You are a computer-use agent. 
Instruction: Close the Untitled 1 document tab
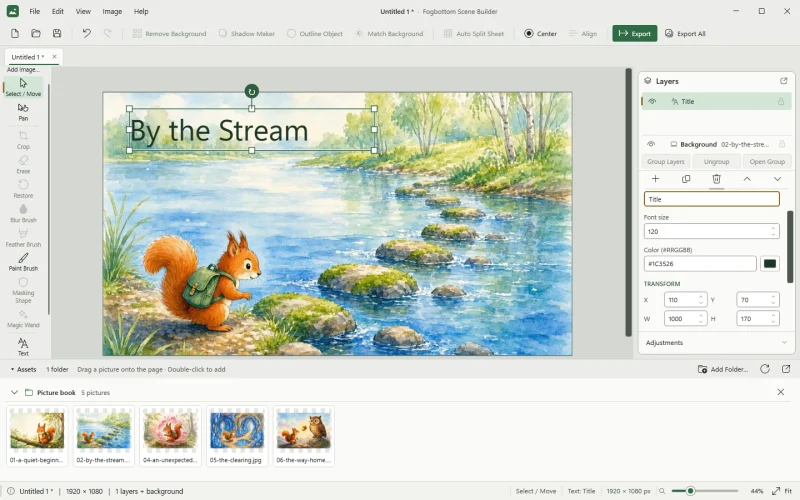pos(55,57)
